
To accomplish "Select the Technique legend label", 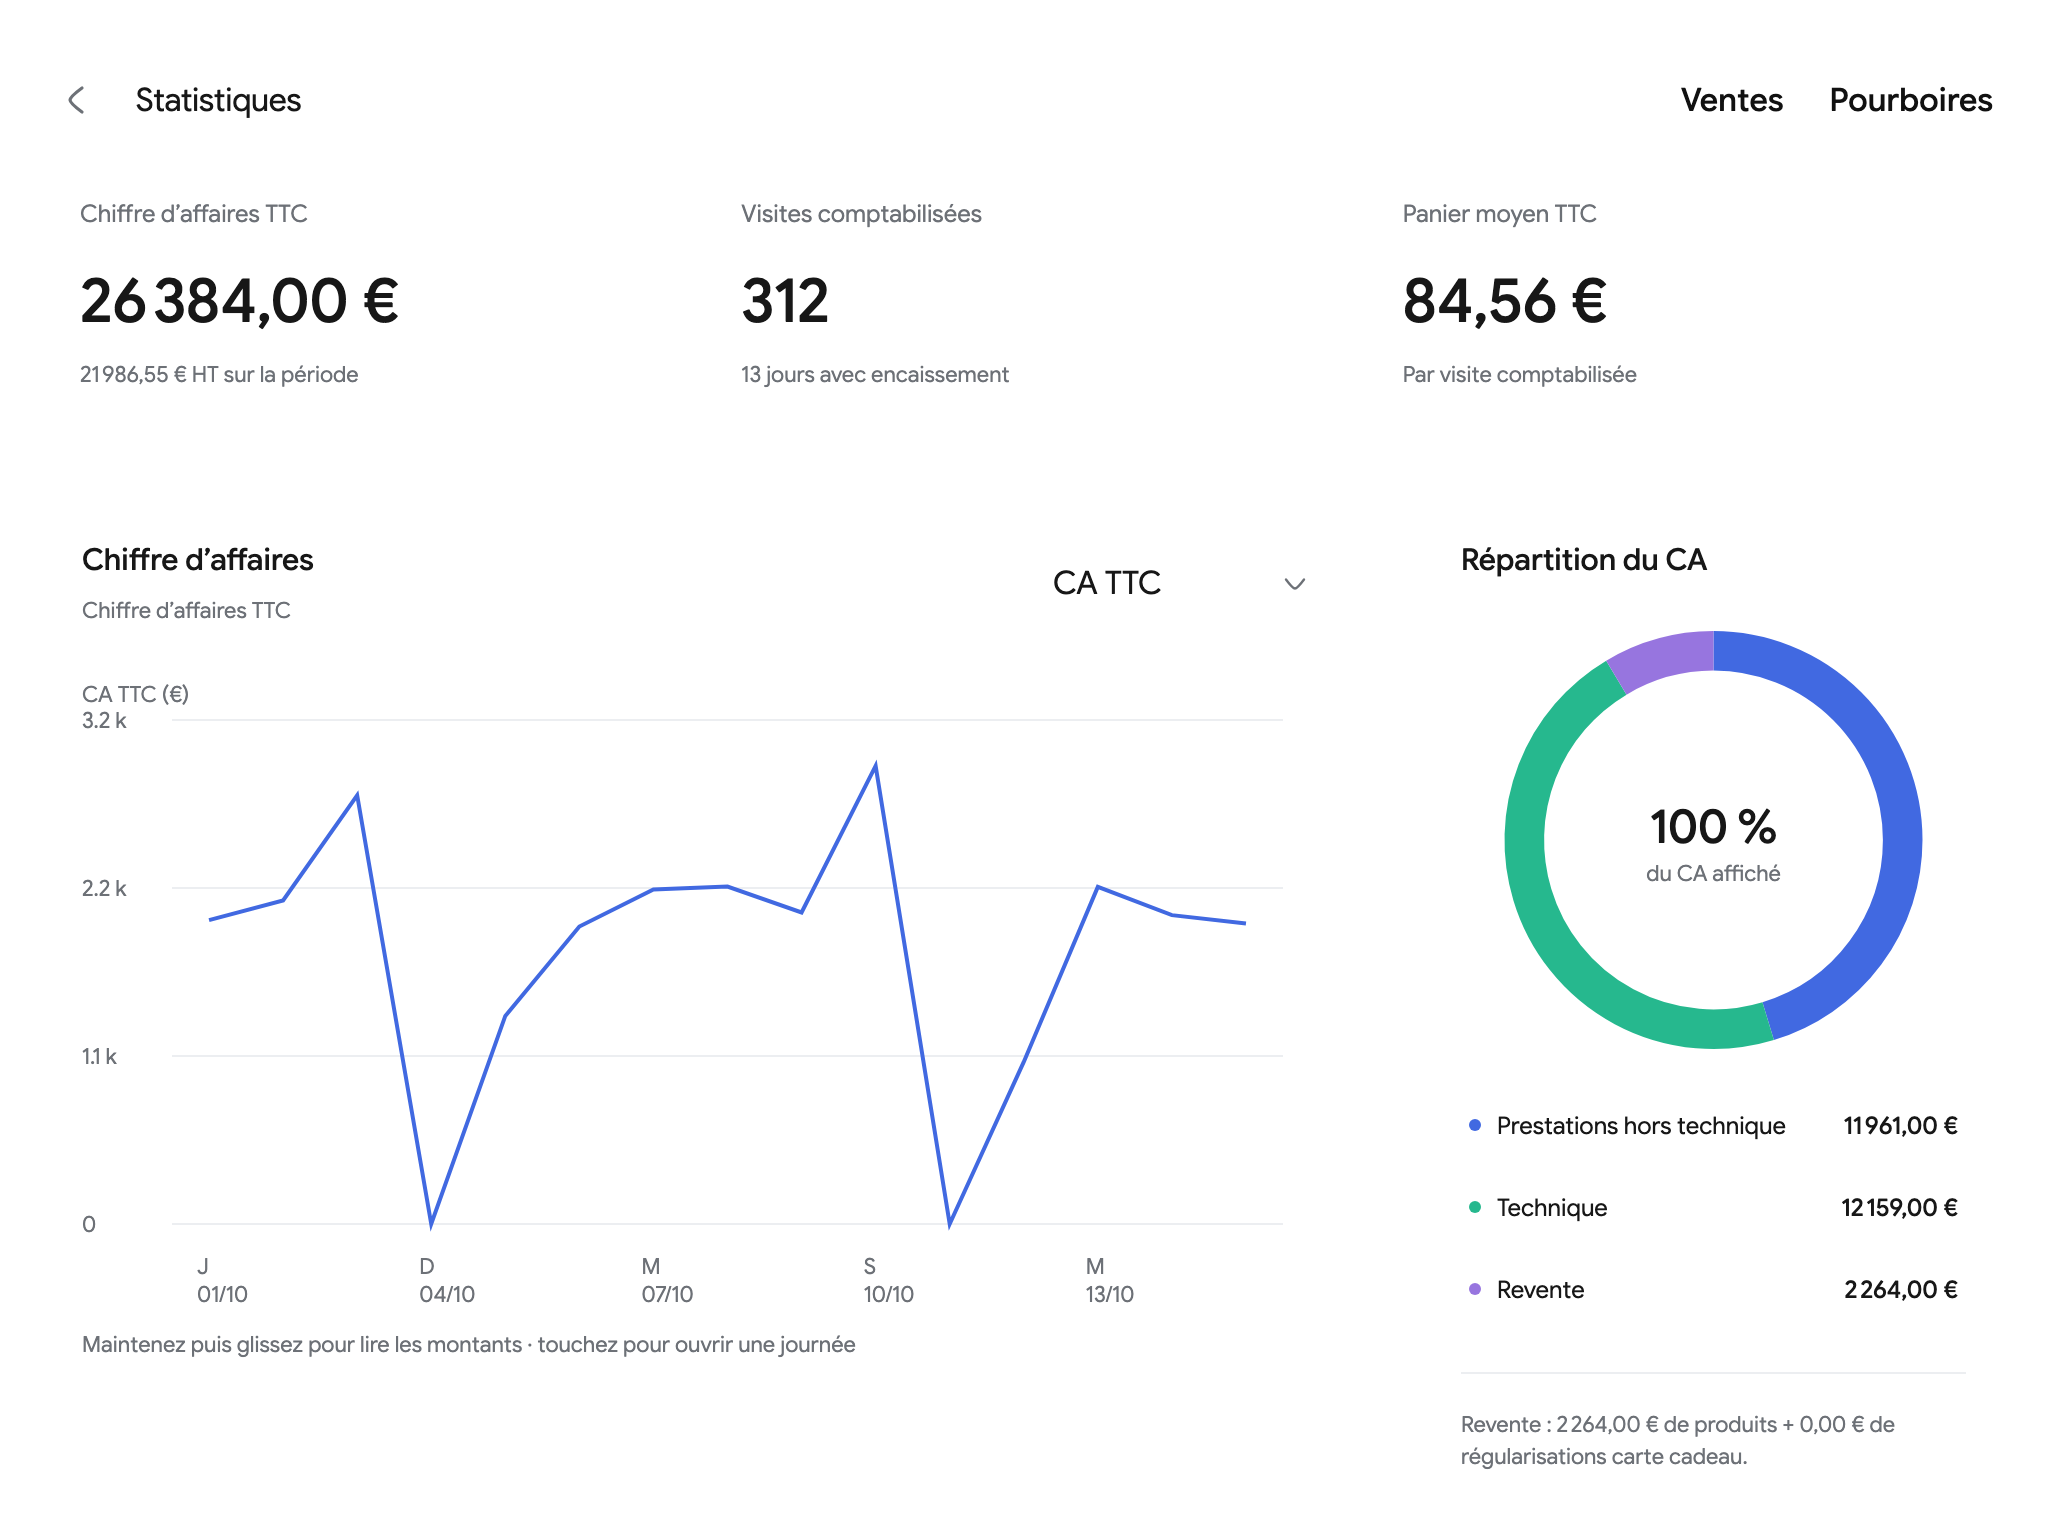I will [x=1551, y=1207].
